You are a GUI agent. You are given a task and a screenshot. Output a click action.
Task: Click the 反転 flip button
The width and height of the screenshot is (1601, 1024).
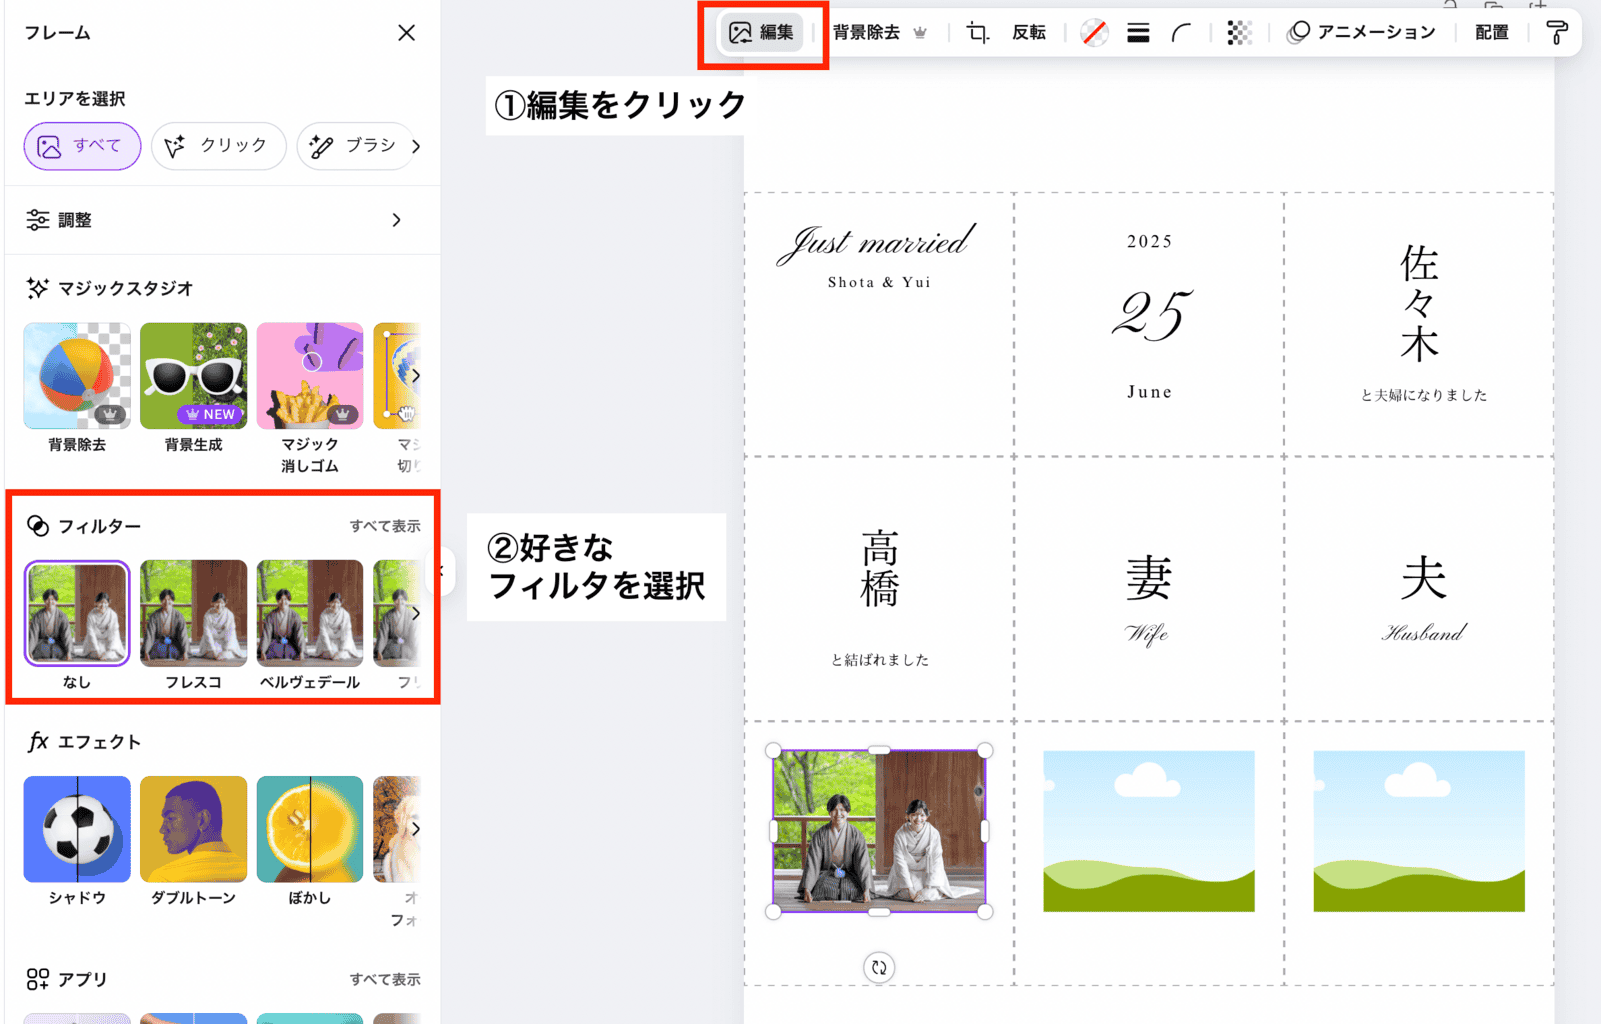(x=1028, y=33)
